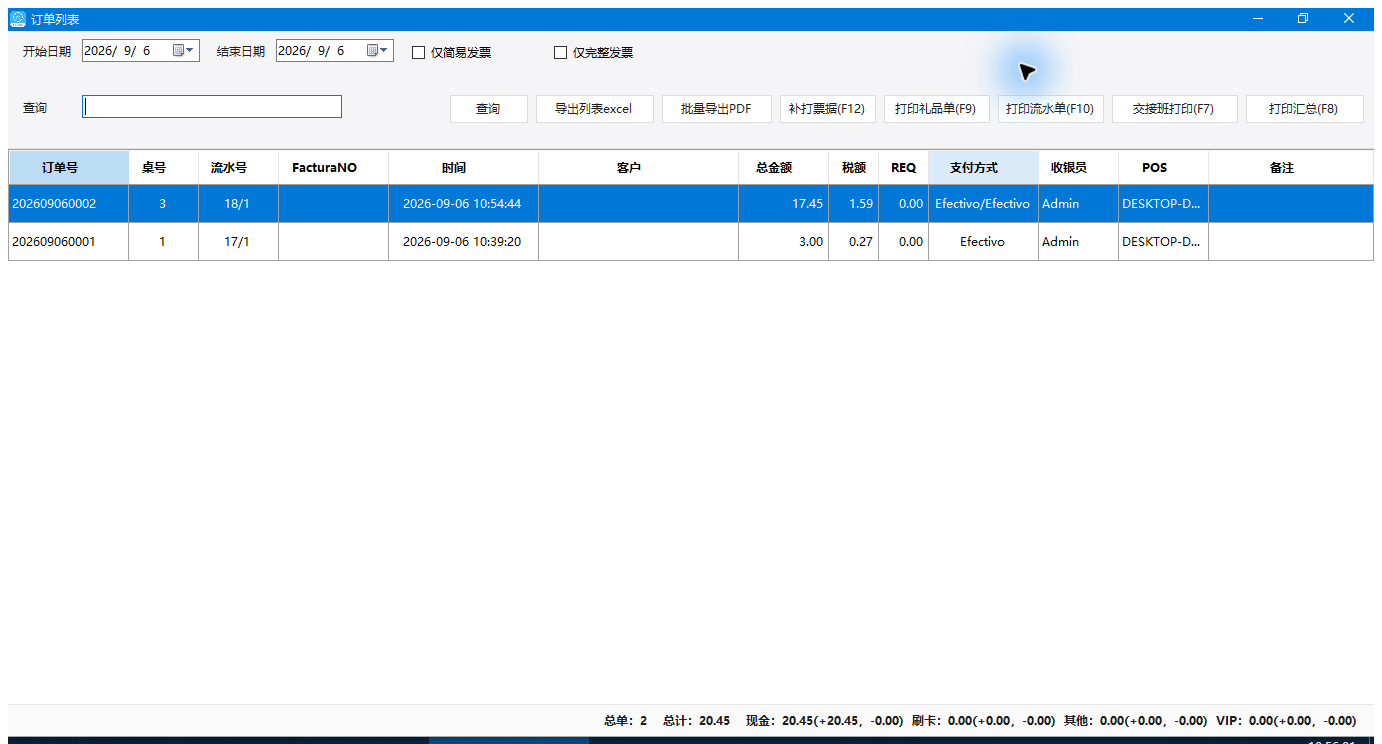
Task: Click 批量导出PDF button
Action: (716, 109)
